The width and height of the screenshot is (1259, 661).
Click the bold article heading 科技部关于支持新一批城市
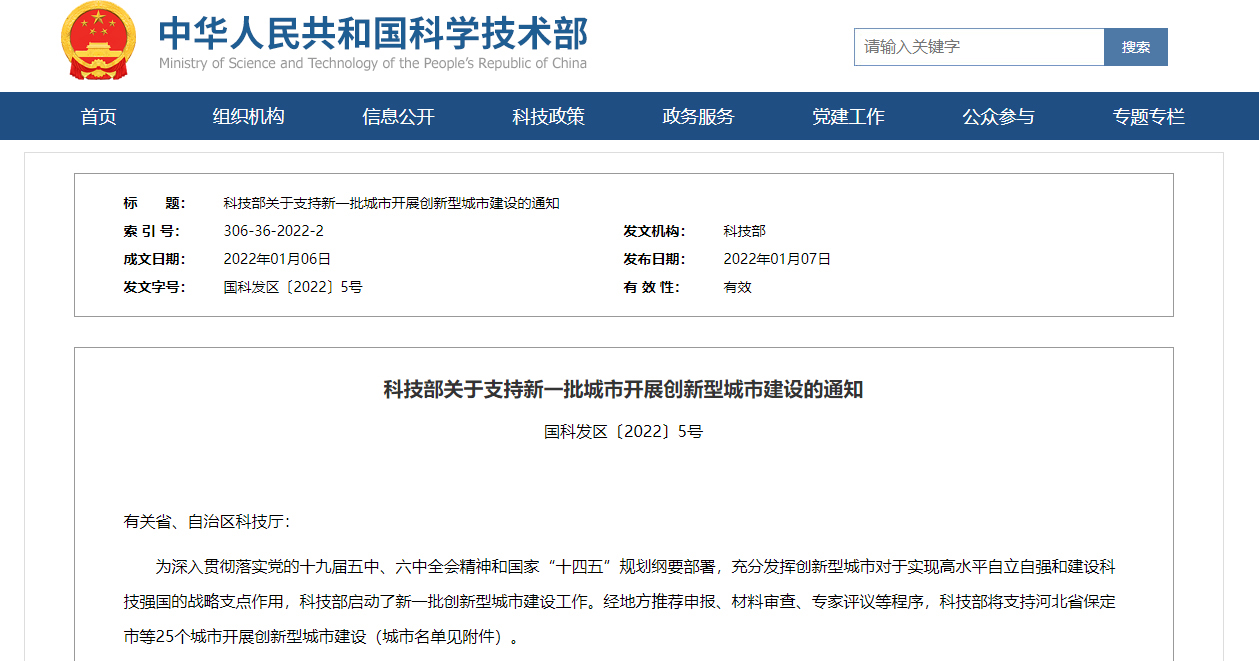(624, 390)
